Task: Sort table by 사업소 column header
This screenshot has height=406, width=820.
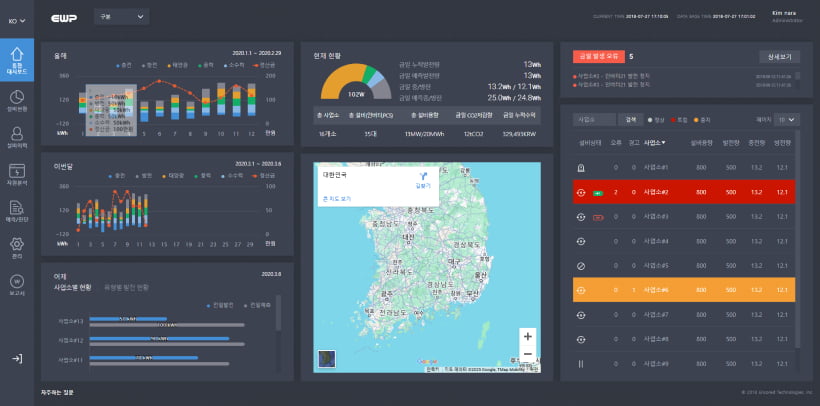Action: [654, 142]
